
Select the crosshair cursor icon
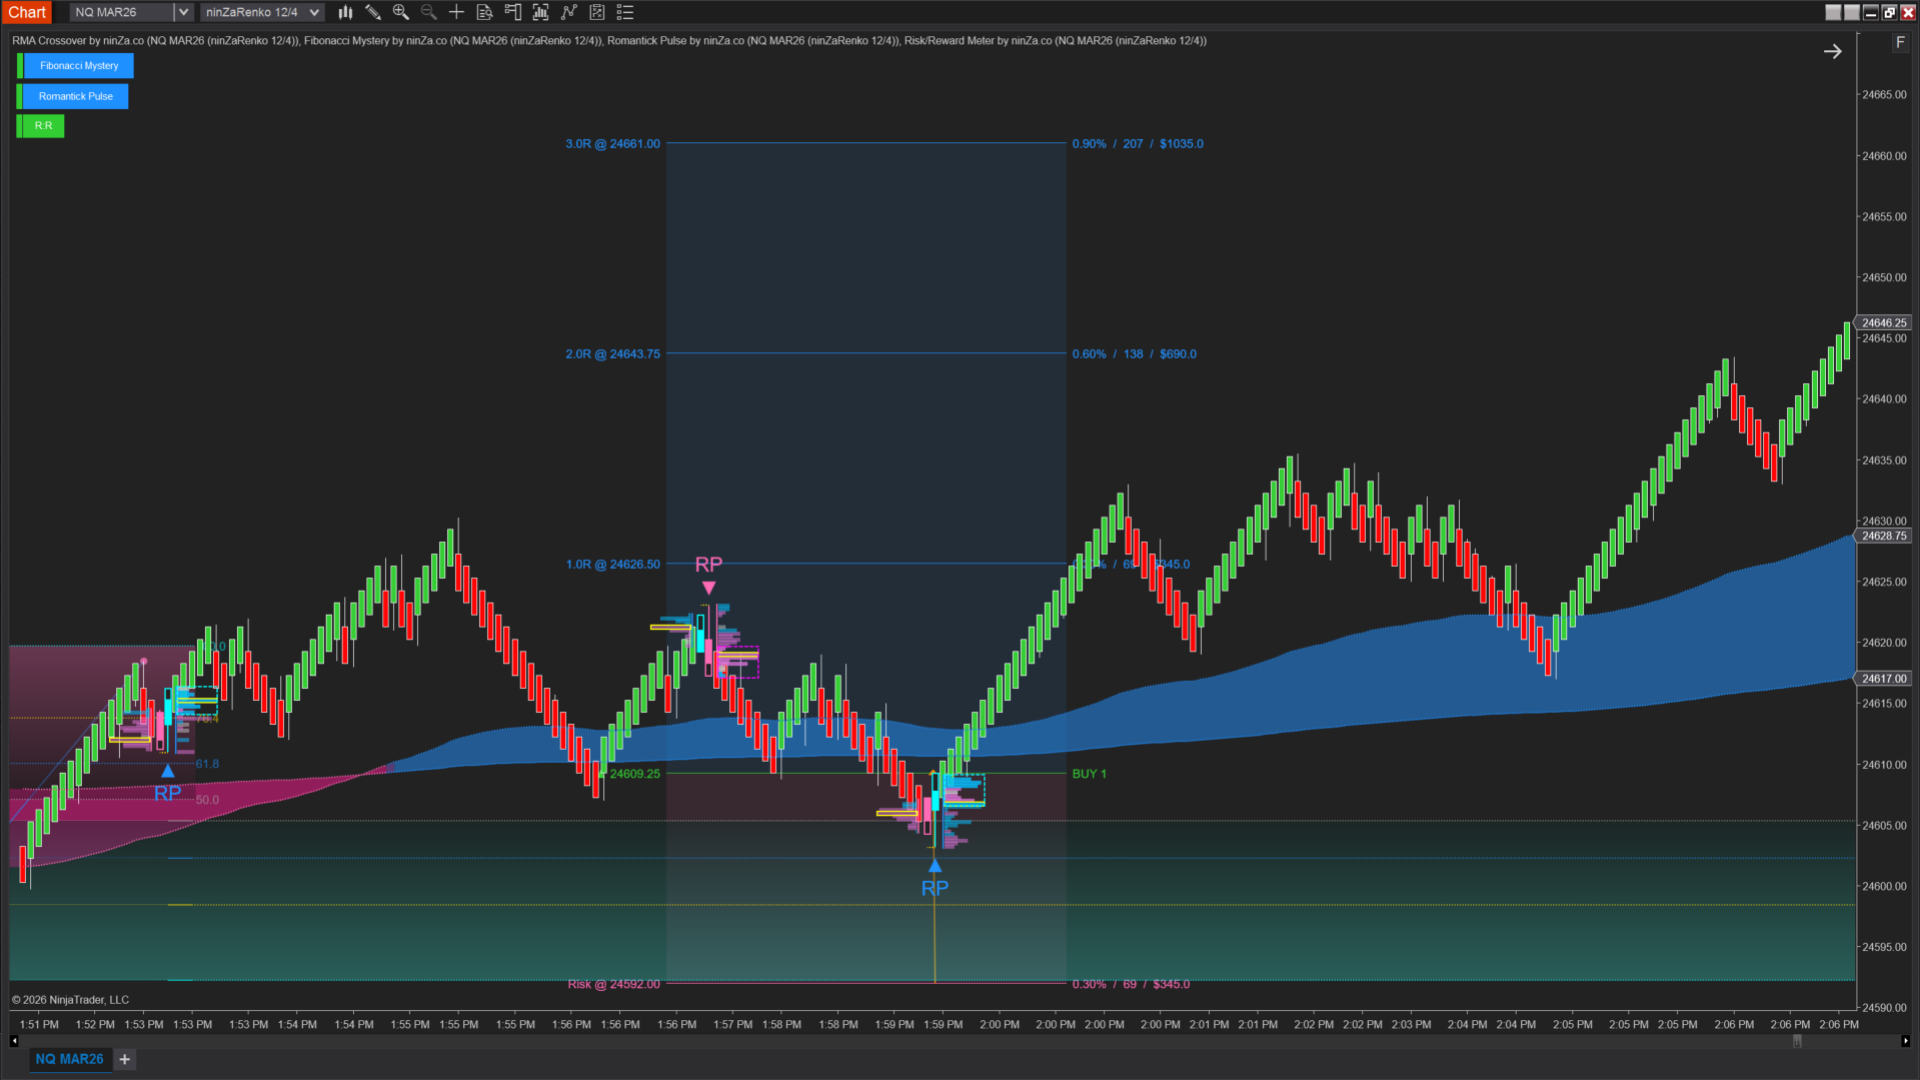pos(456,12)
